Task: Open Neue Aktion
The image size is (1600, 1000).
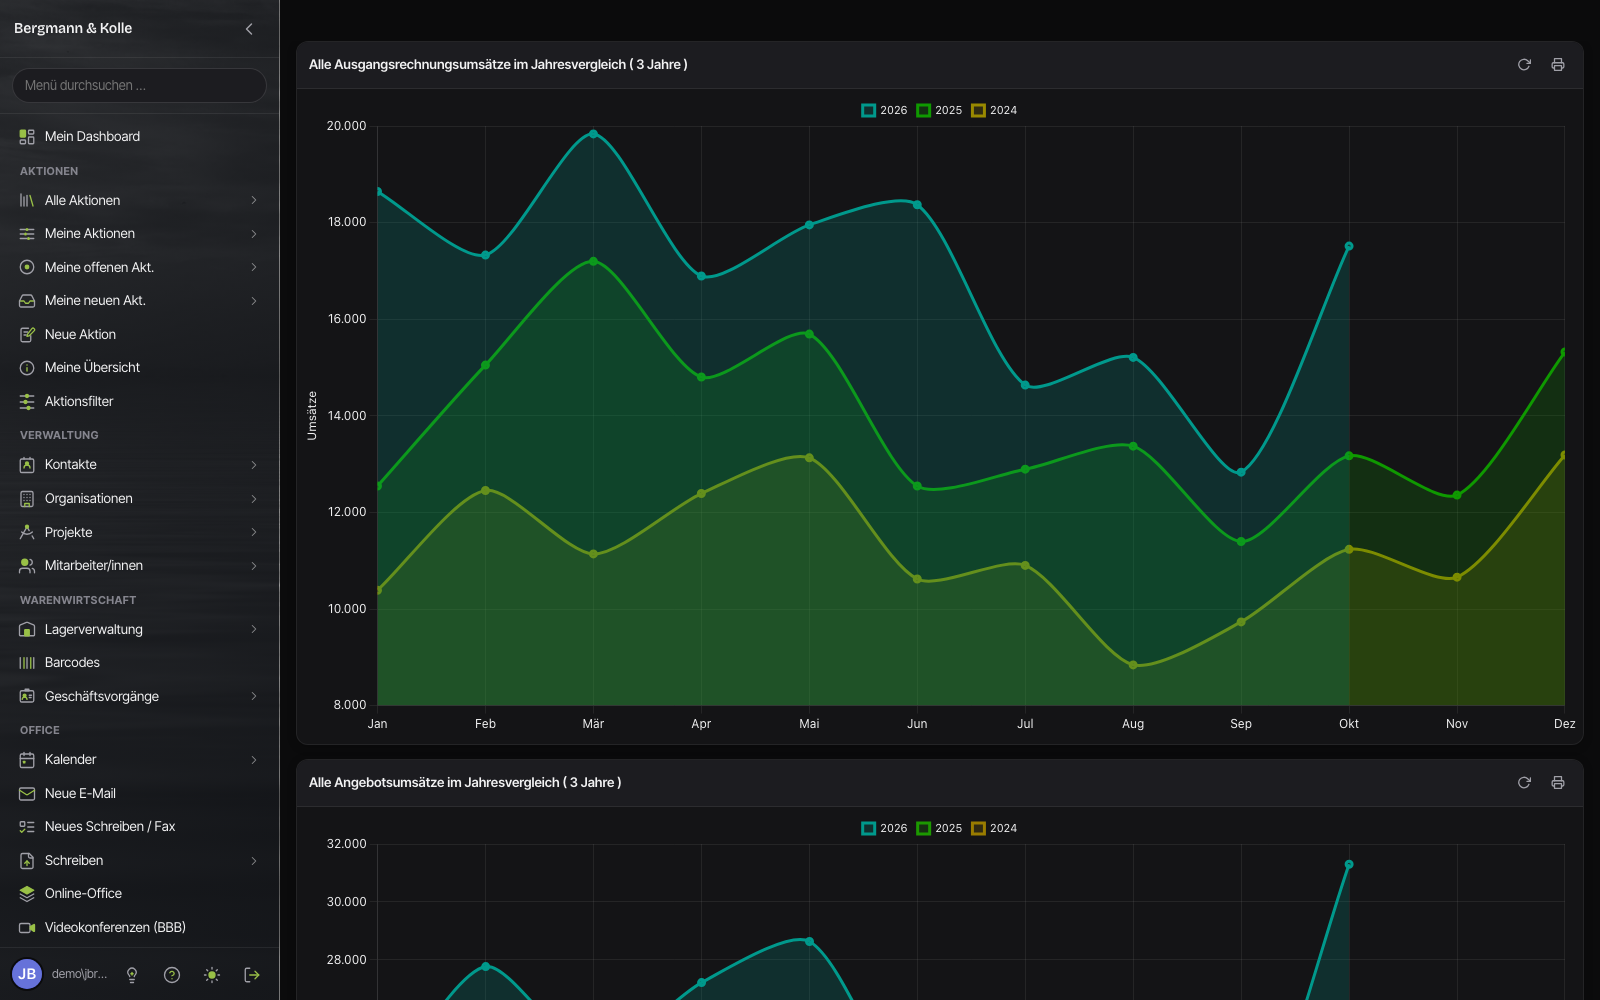Action: tap(139, 335)
